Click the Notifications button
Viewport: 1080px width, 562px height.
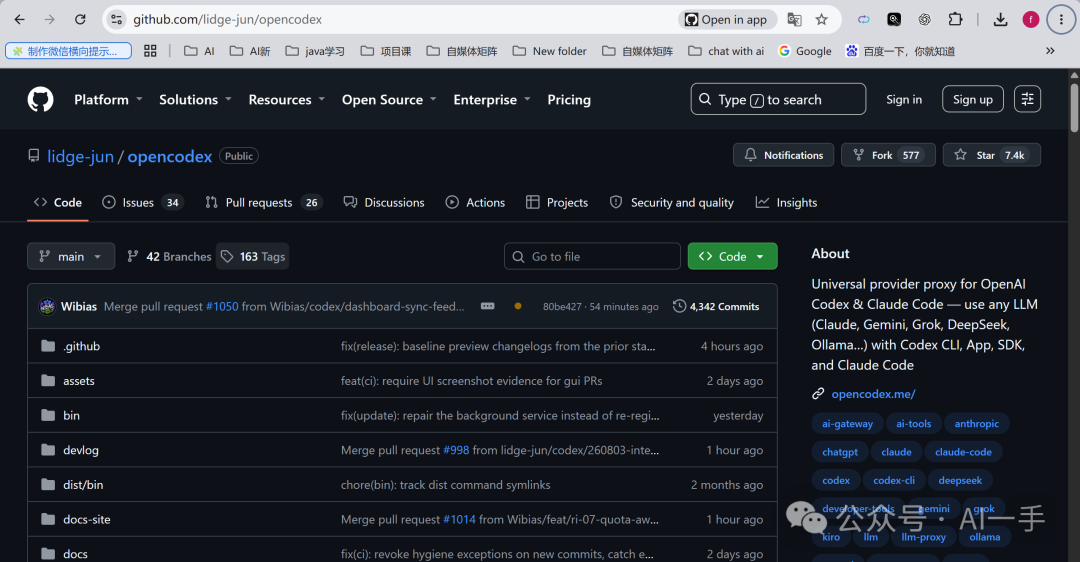tap(783, 155)
